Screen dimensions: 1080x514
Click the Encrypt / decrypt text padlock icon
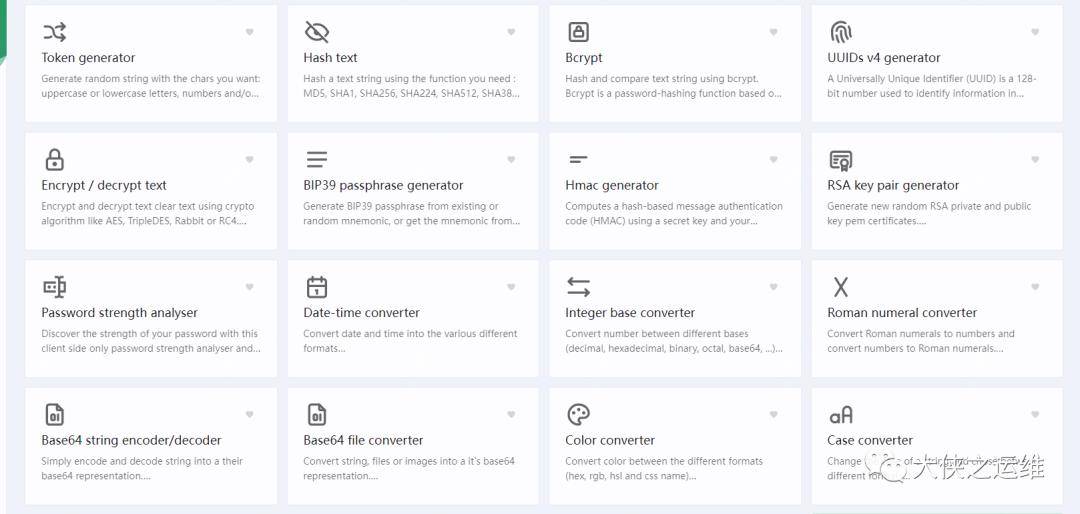54,159
